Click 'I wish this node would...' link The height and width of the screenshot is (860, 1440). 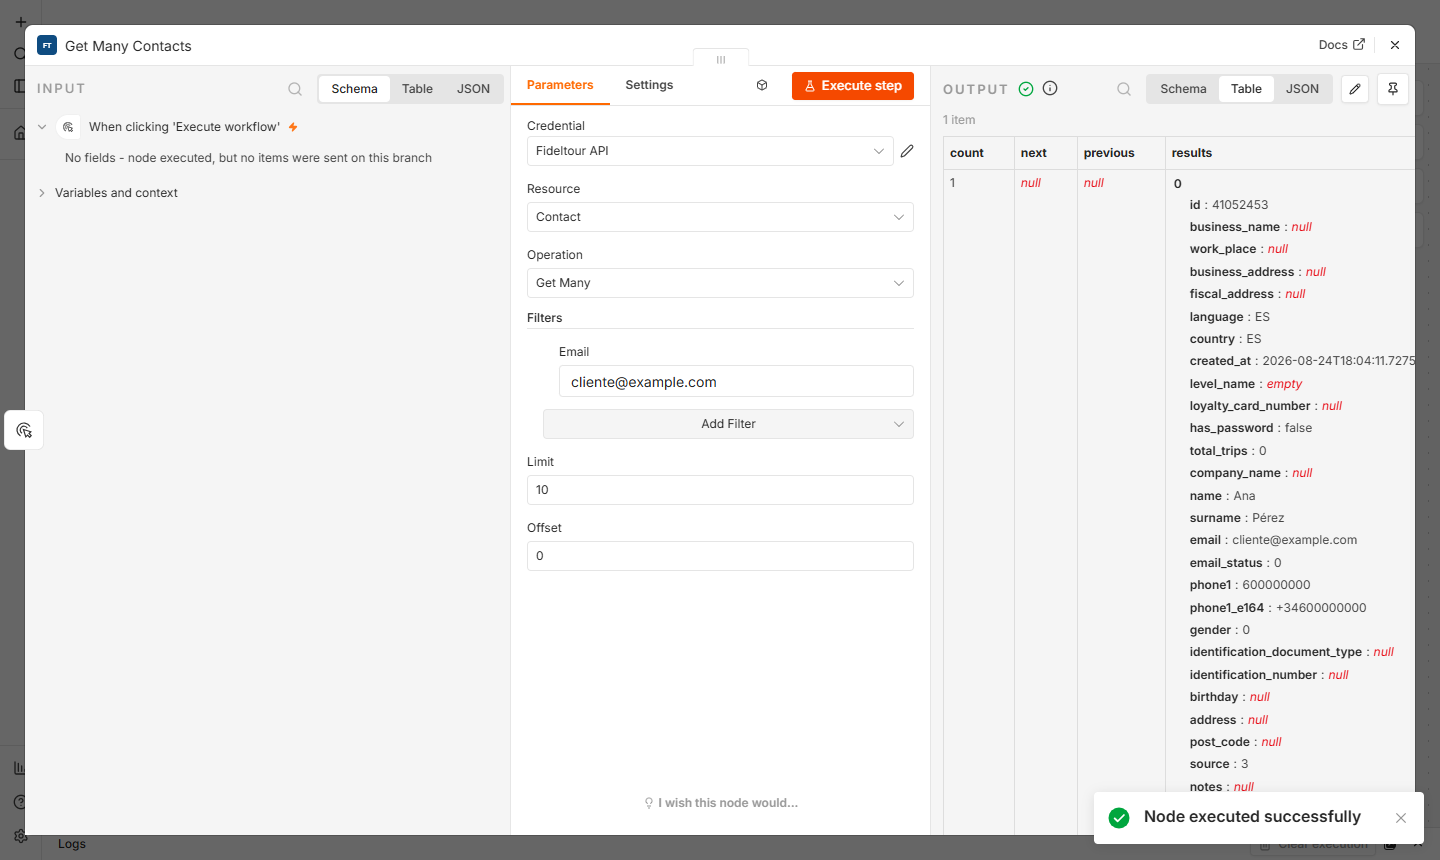[x=721, y=803]
